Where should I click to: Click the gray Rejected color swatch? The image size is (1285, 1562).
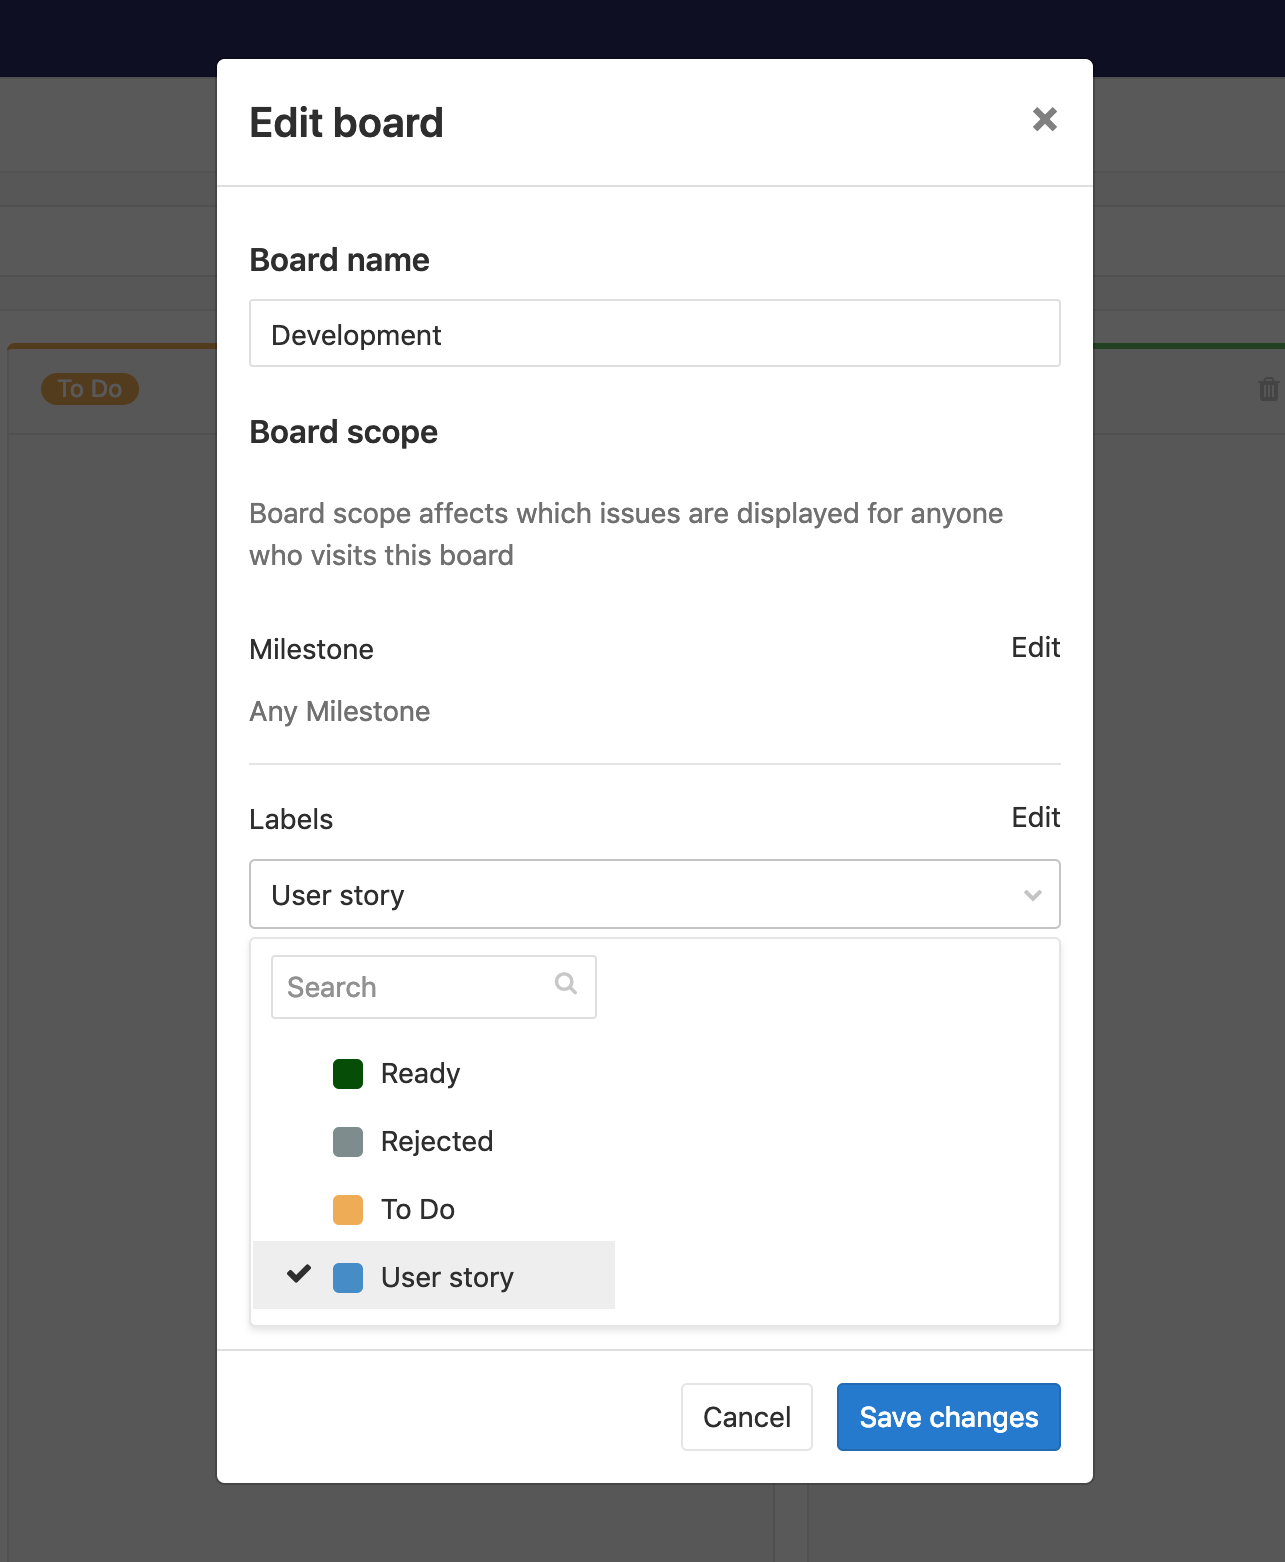point(348,1142)
